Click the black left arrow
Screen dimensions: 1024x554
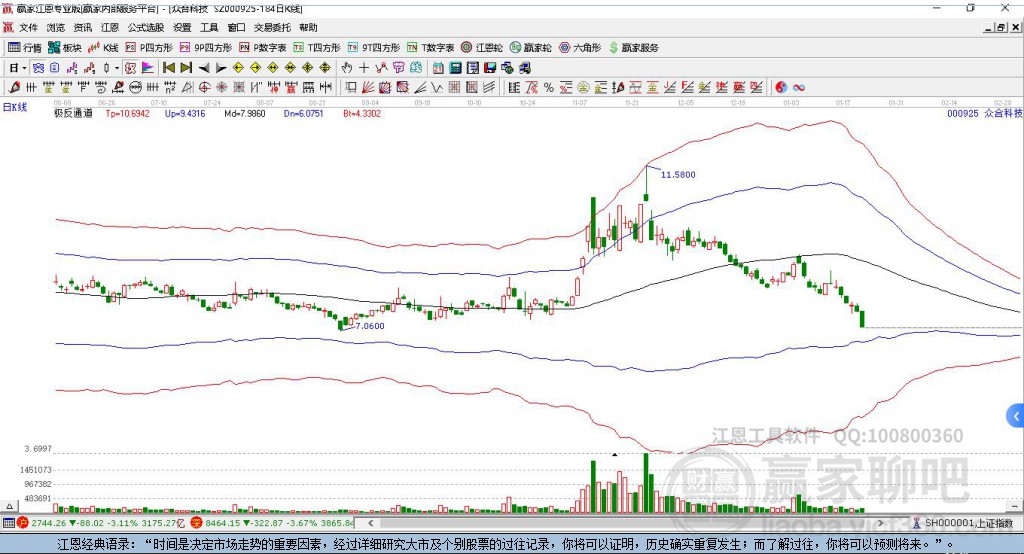click(204, 68)
